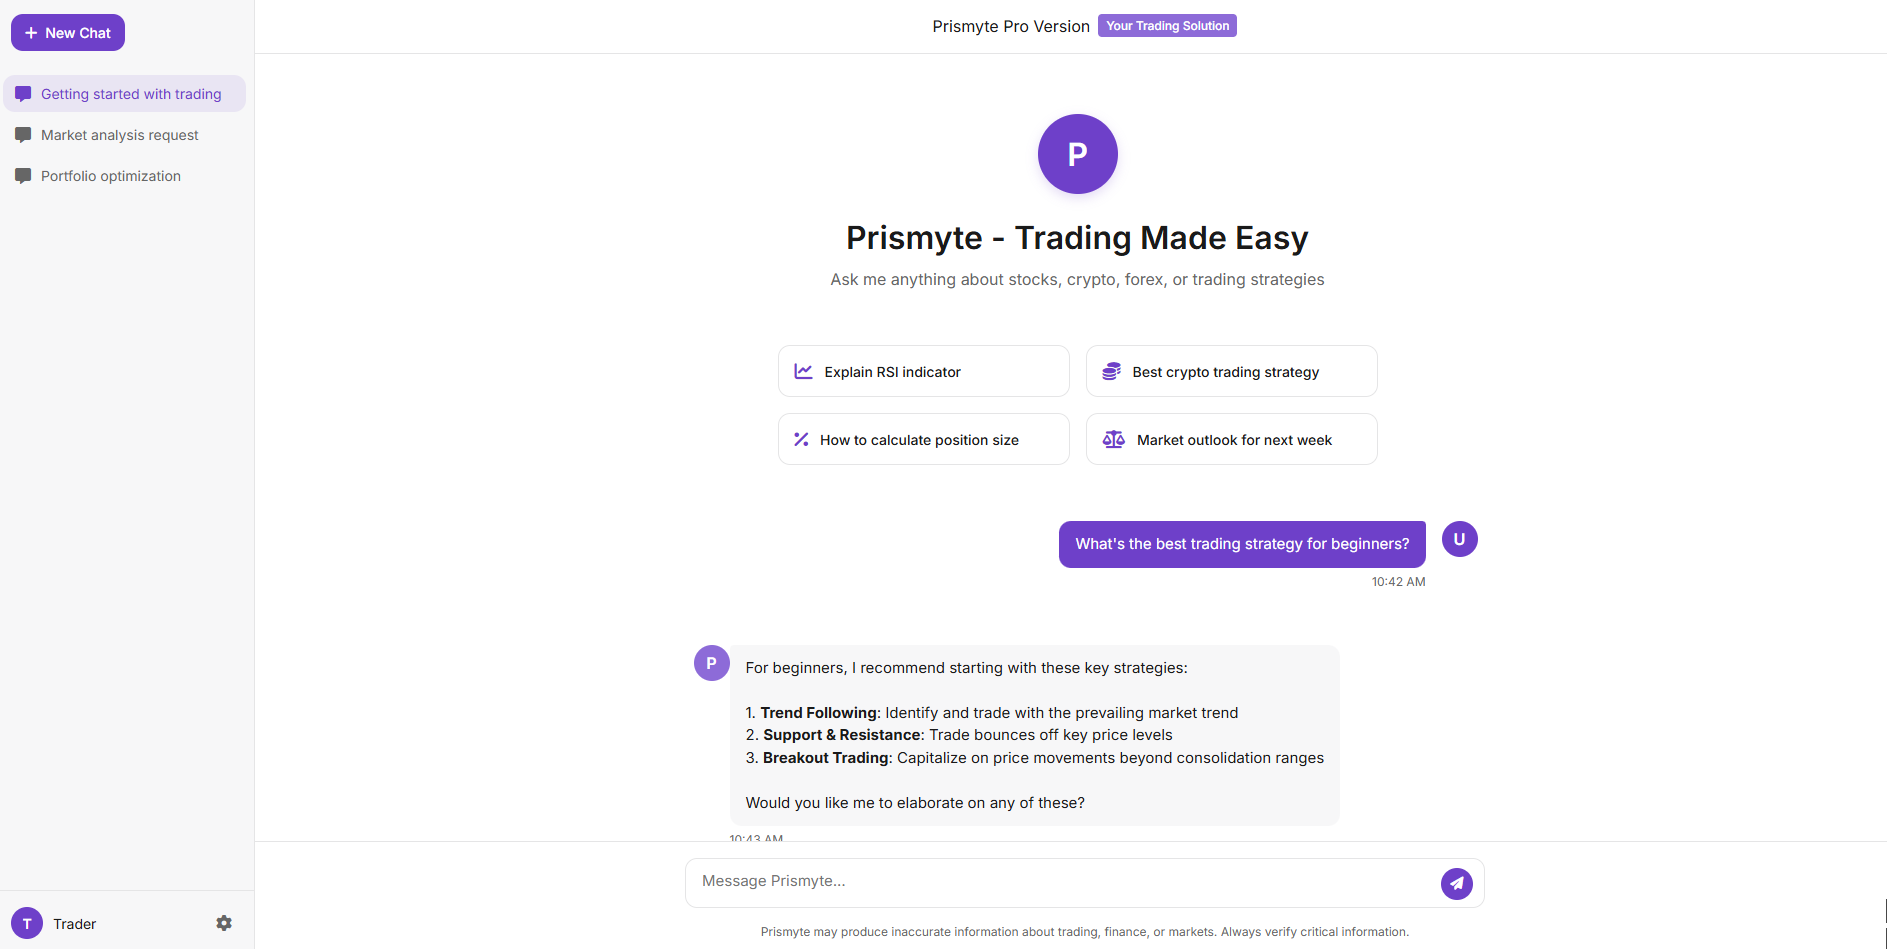Viewport: 1887px width, 949px height.
Task: Send message with paper plane icon
Action: pos(1456,883)
